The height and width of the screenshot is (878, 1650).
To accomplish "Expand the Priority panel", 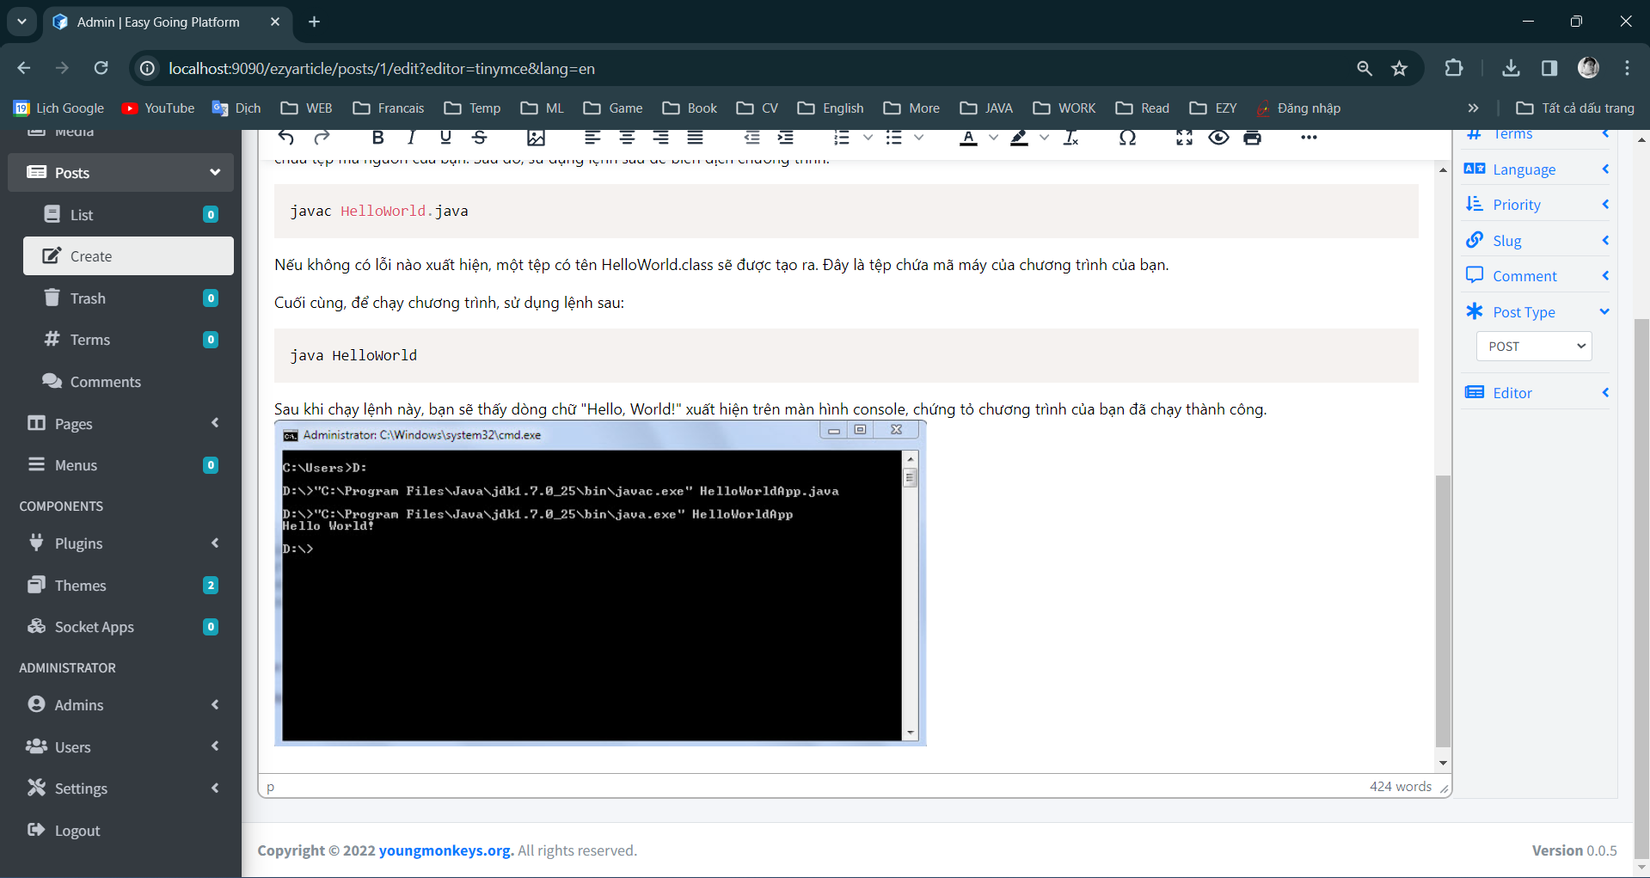I will tap(1537, 204).
